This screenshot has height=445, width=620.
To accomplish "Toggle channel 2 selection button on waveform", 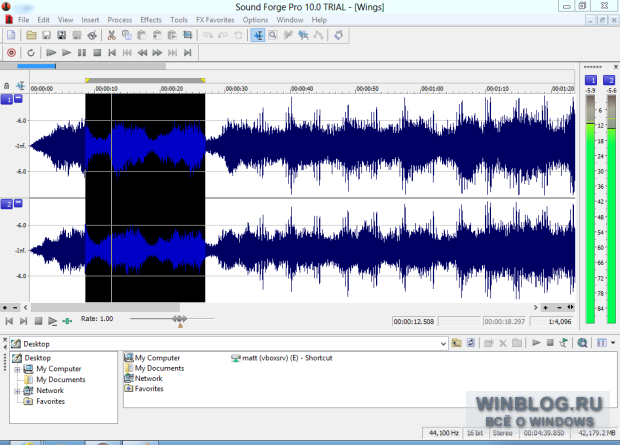I will pos(7,204).
